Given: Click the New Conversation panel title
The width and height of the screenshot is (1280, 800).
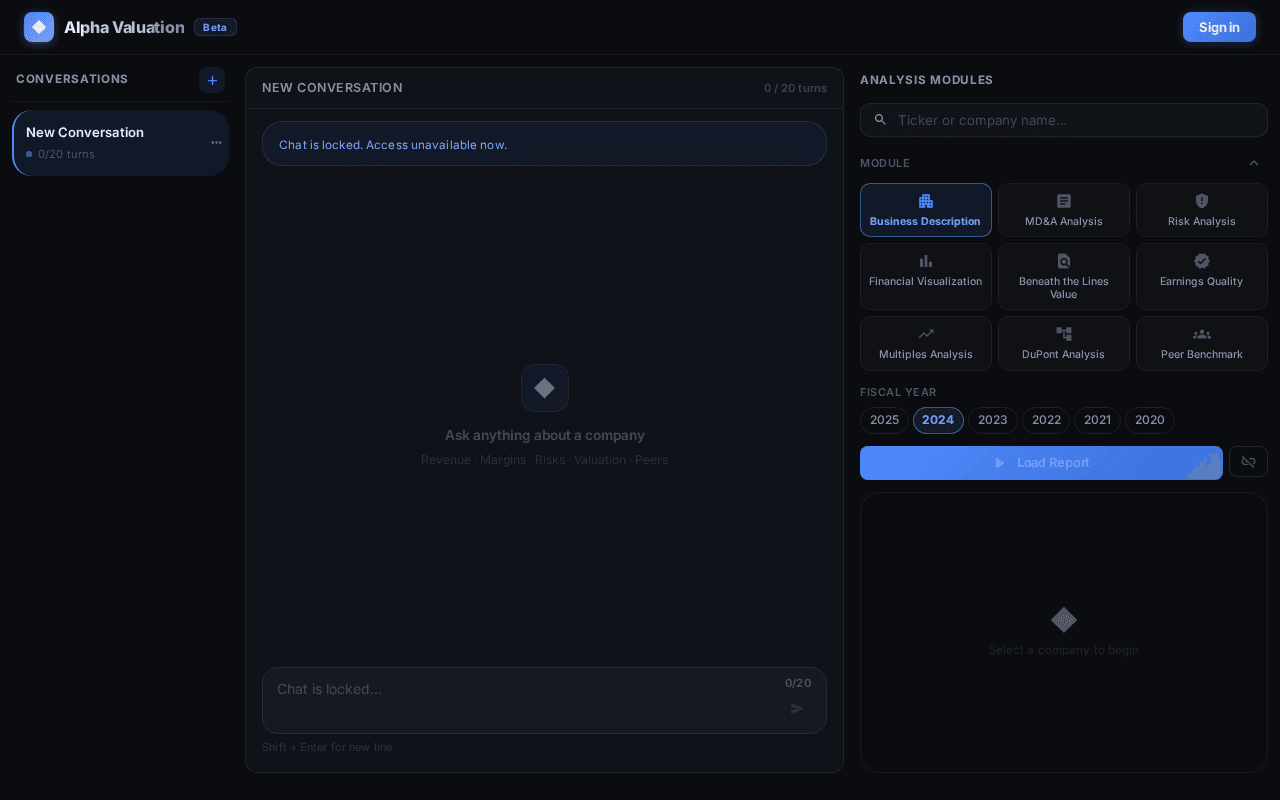Looking at the screenshot, I should (332, 88).
